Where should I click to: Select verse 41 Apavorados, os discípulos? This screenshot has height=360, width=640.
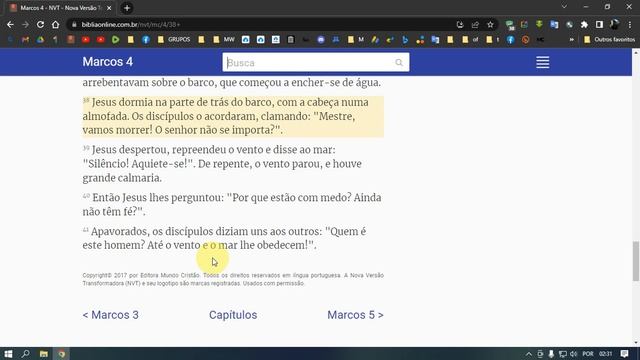click(224, 238)
